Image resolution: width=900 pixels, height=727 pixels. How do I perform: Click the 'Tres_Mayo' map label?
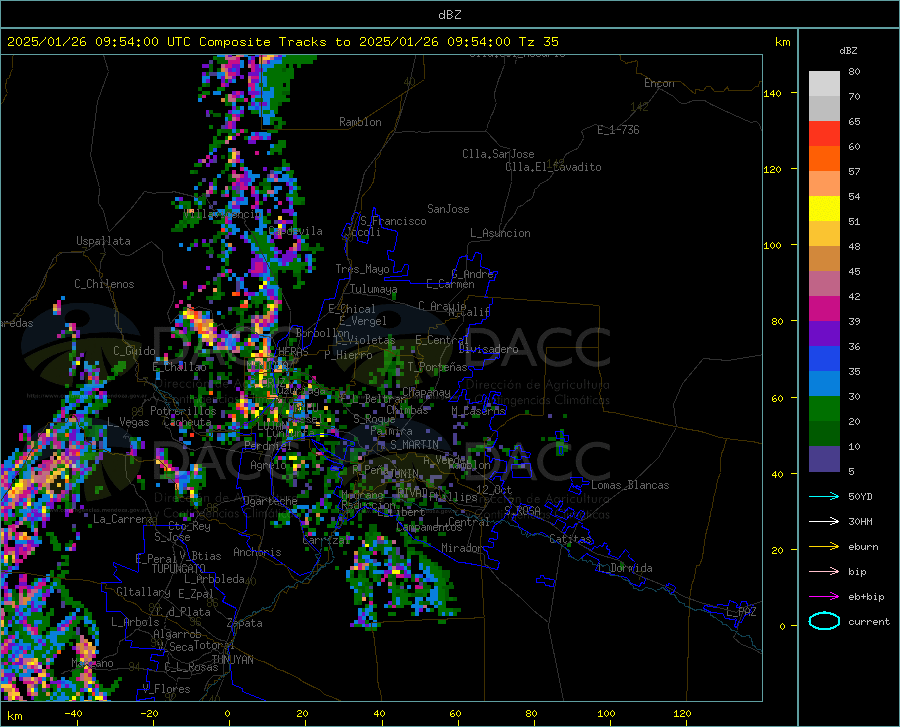(362, 269)
